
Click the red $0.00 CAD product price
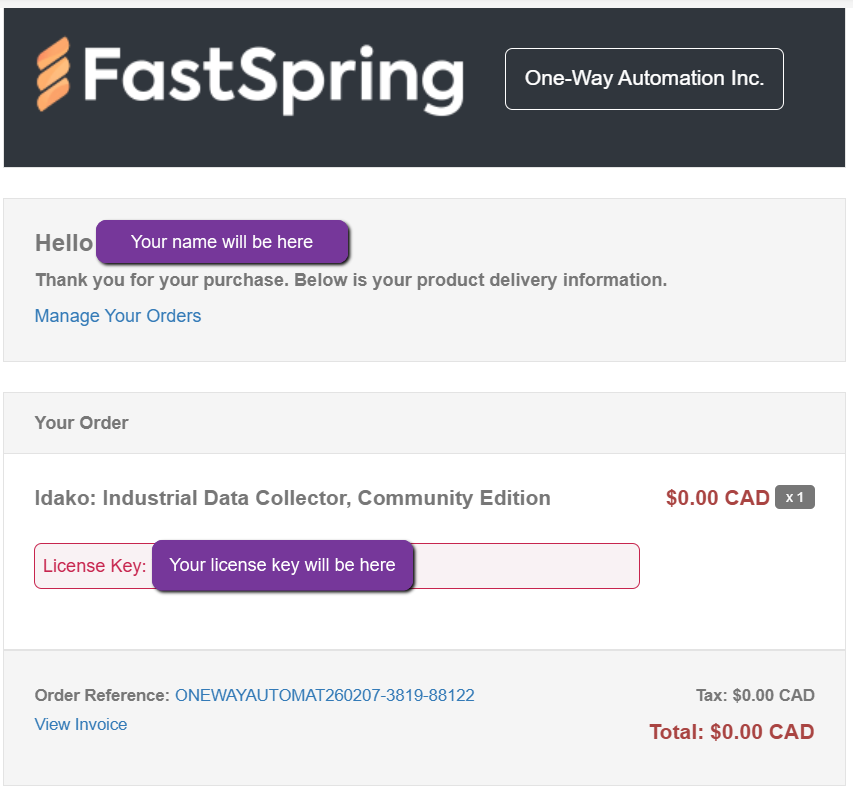click(717, 498)
